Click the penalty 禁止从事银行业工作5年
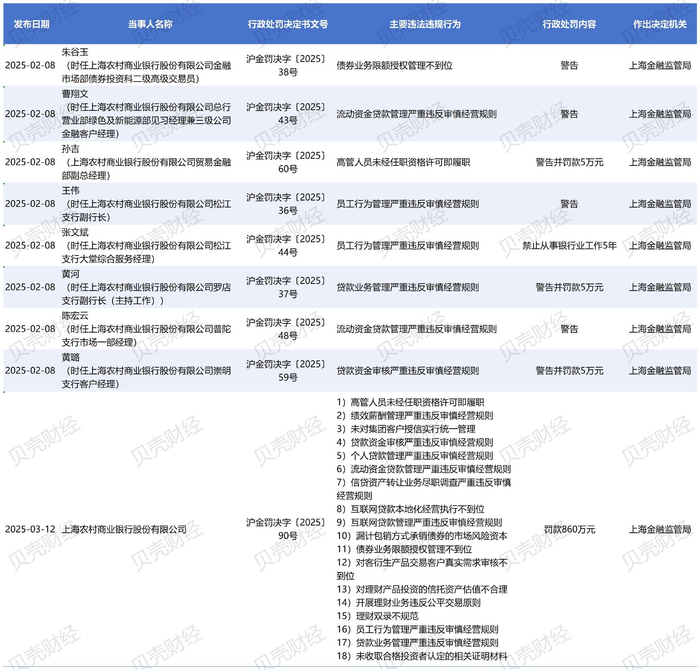This screenshot has height=670, width=700. click(x=569, y=246)
